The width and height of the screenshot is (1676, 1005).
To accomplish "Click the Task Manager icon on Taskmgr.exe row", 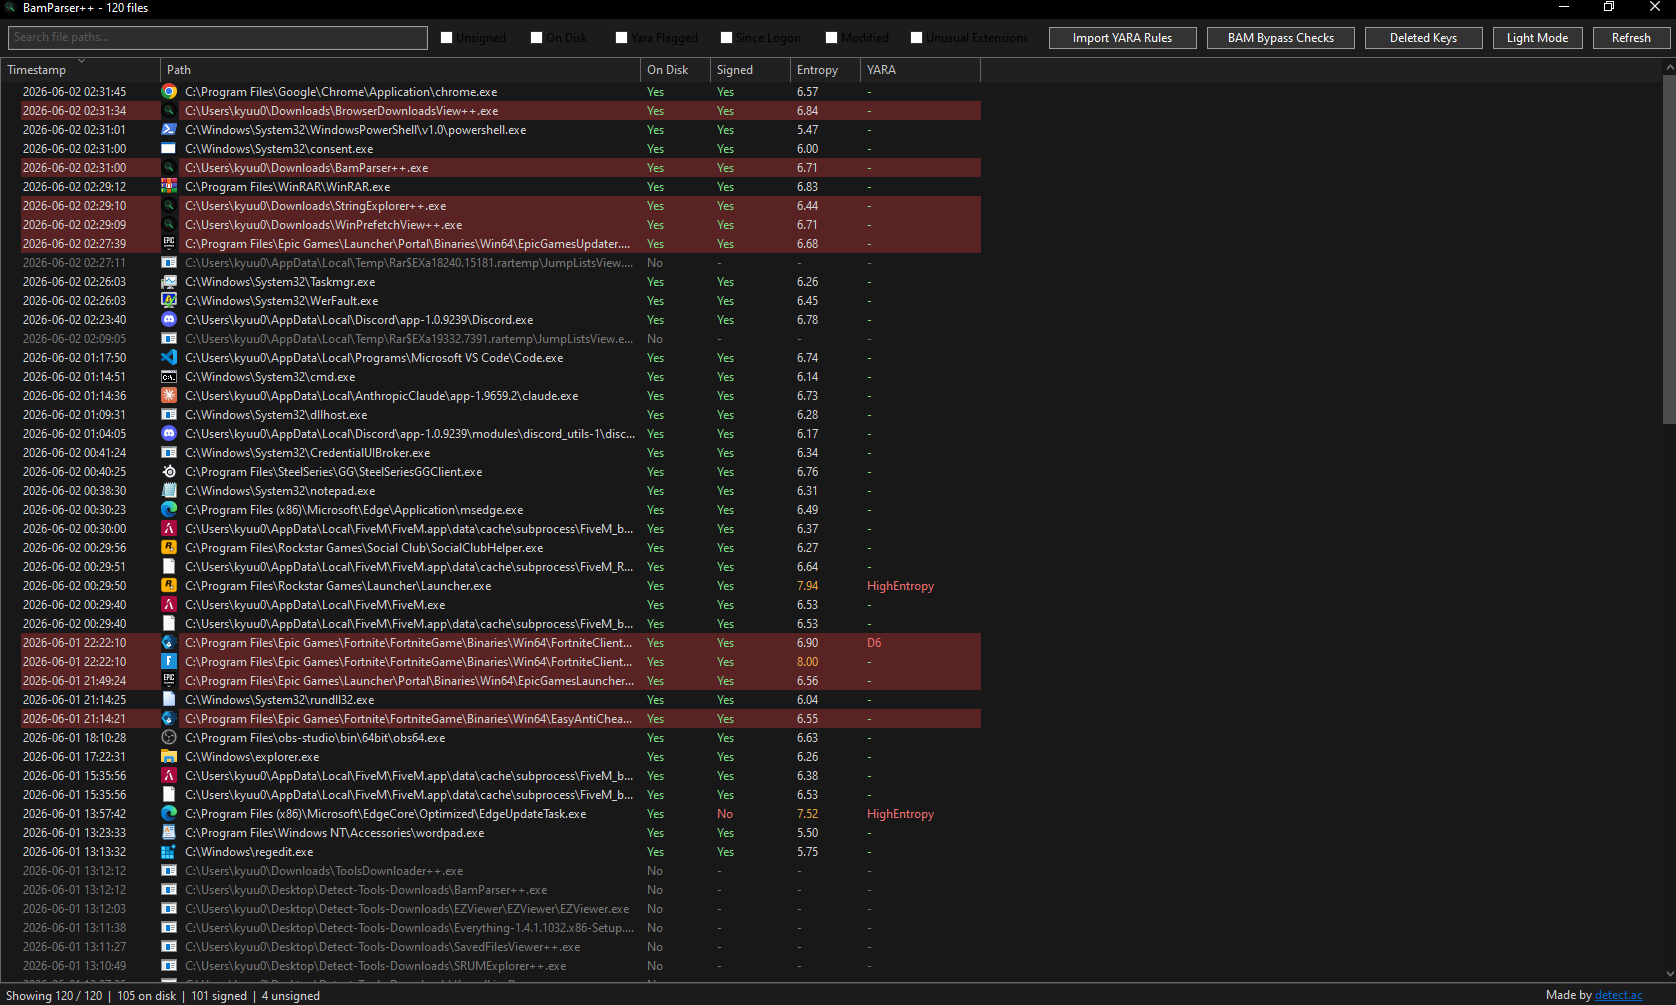I will pos(169,282).
